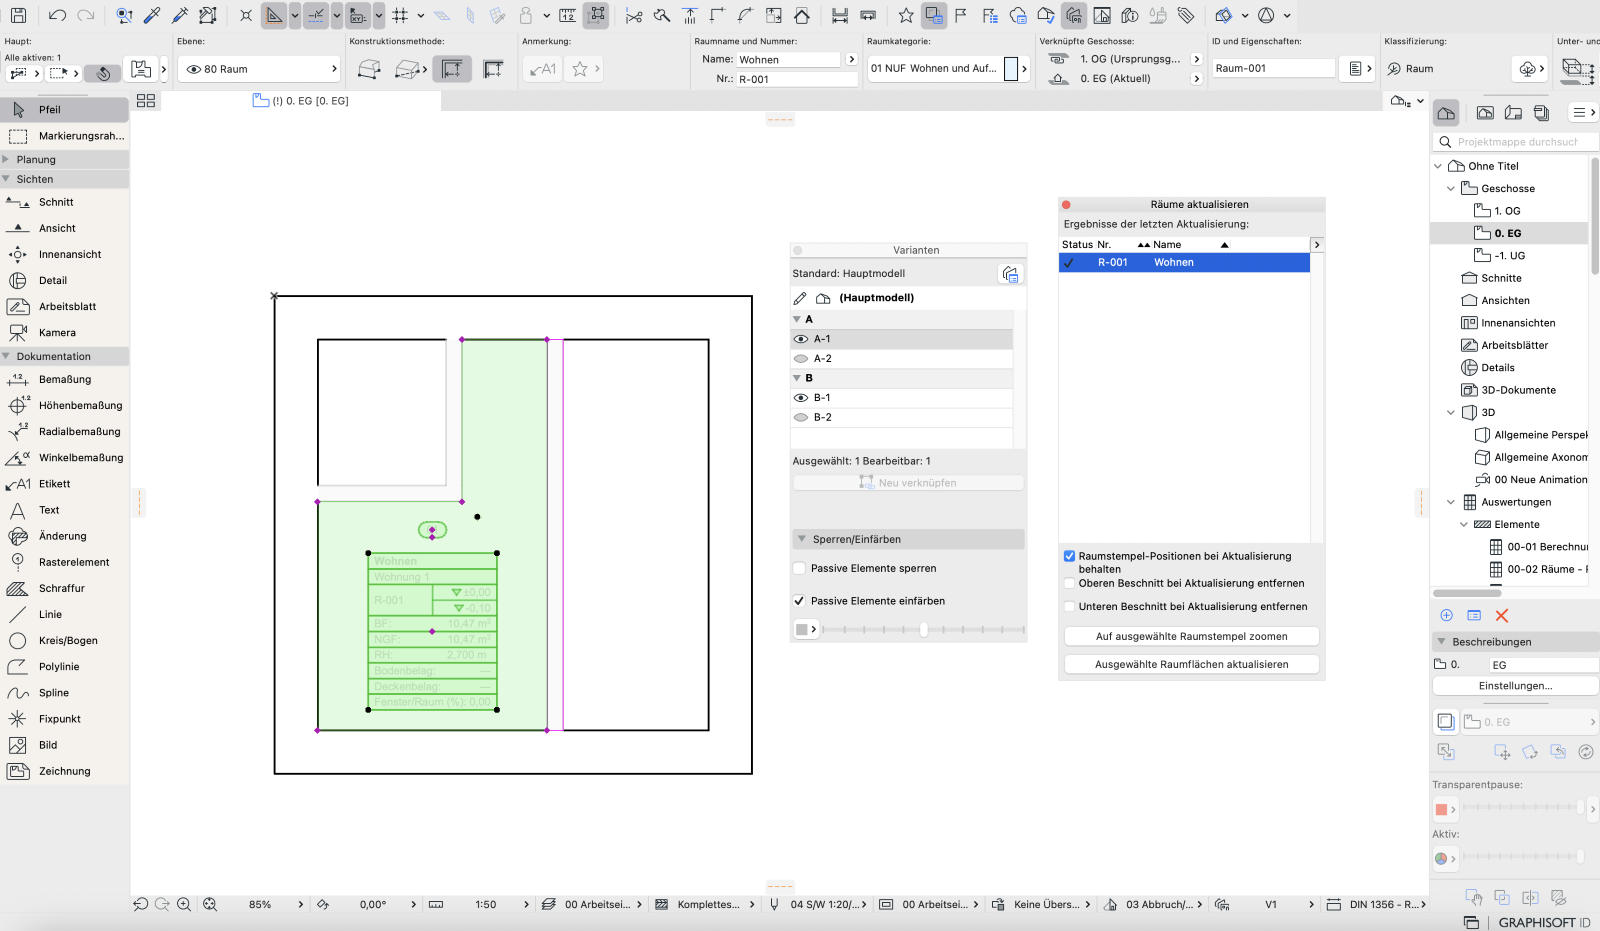Choose the Schnitt section tool

point(64,202)
